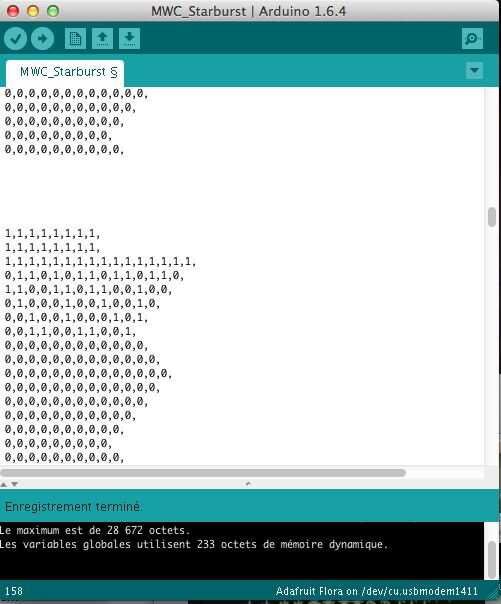Click the Verify checkmark button
The height and width of the screenshot is (604, 501).
click(15, 39)
